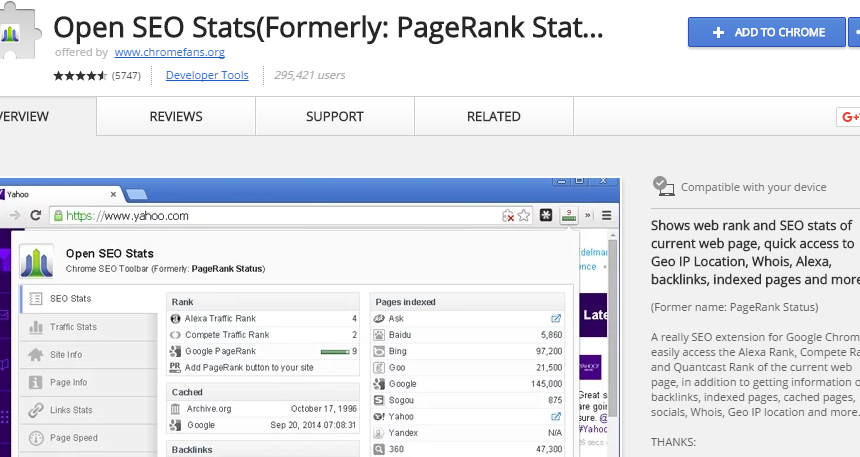Click the bookmark star icon in the address bar
This screenshot has width=860, height=457.
[524, 216]
